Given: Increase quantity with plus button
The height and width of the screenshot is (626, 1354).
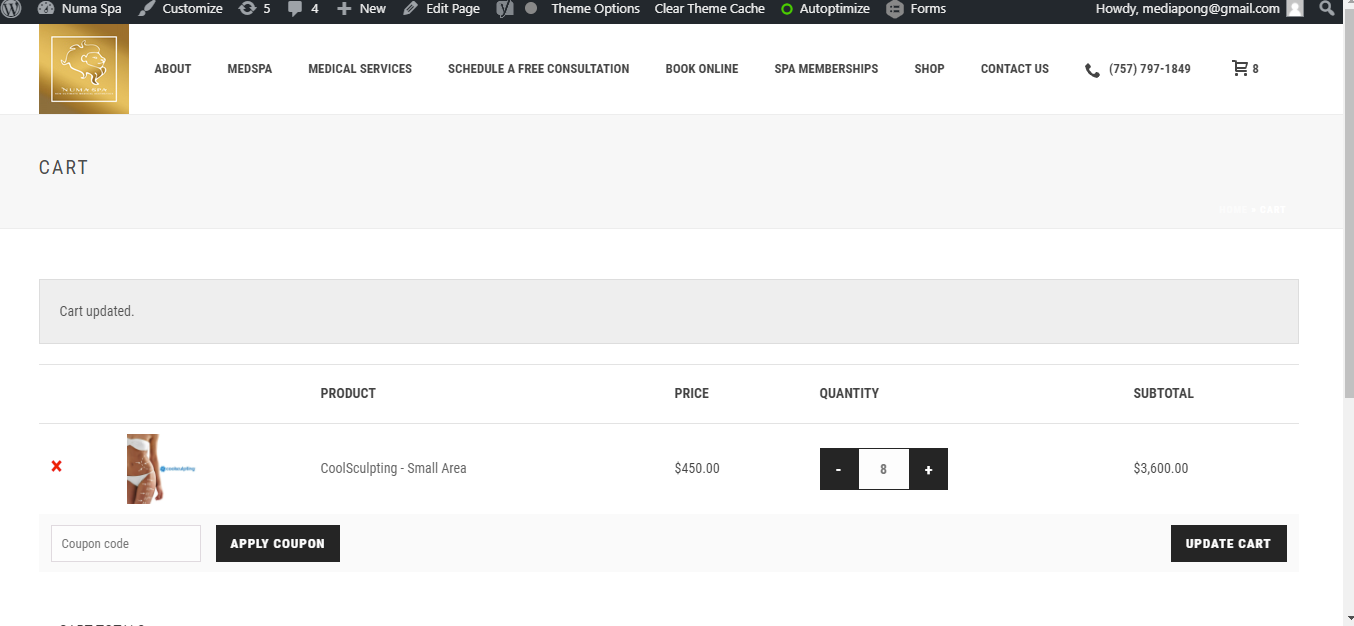Looking at the screenshot, I should (929, 469).
